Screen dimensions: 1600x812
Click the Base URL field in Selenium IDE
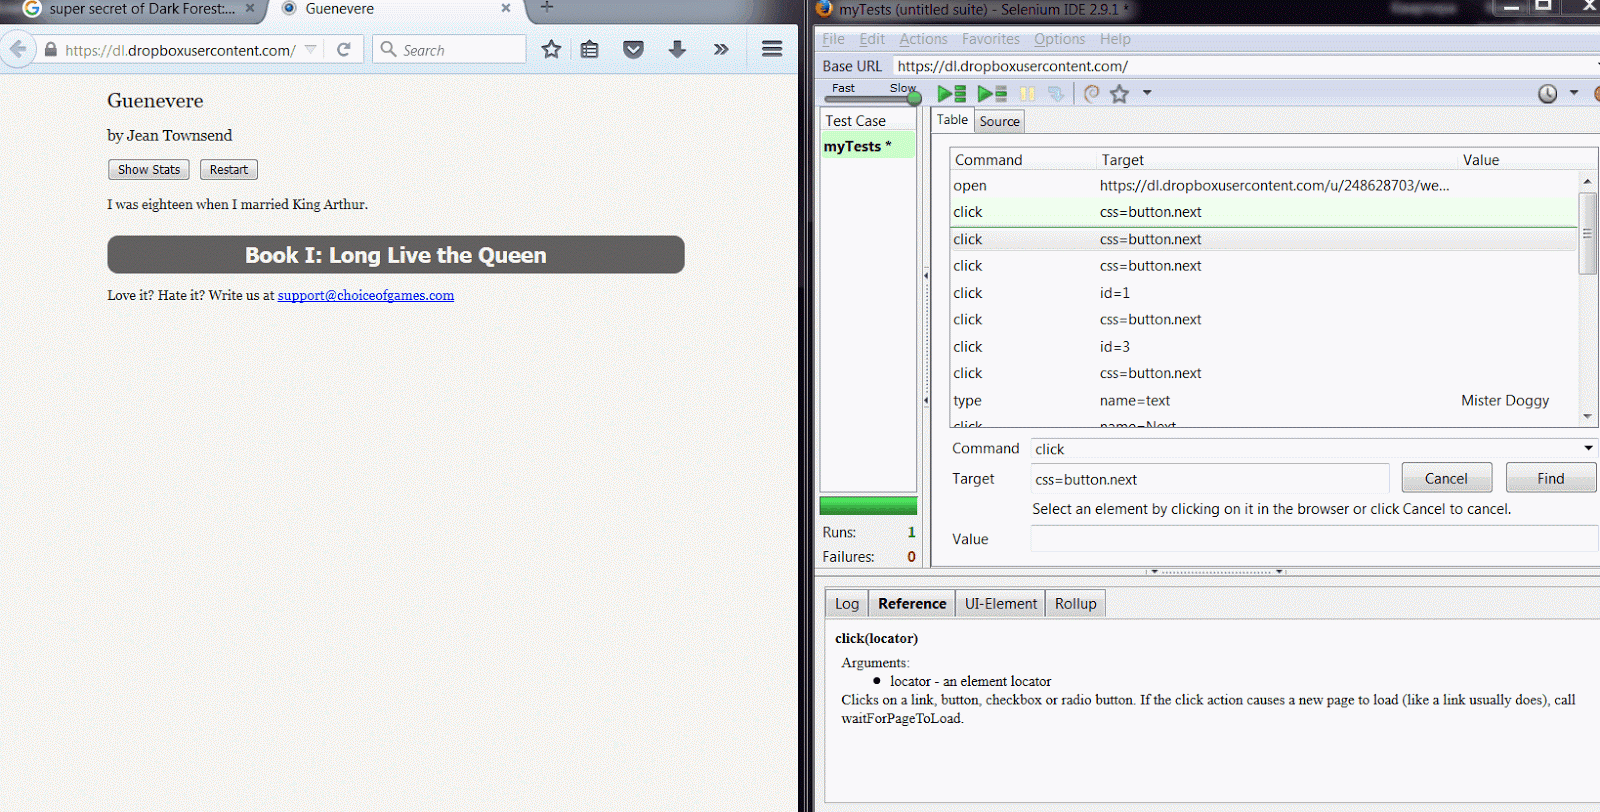point(1245,66)
